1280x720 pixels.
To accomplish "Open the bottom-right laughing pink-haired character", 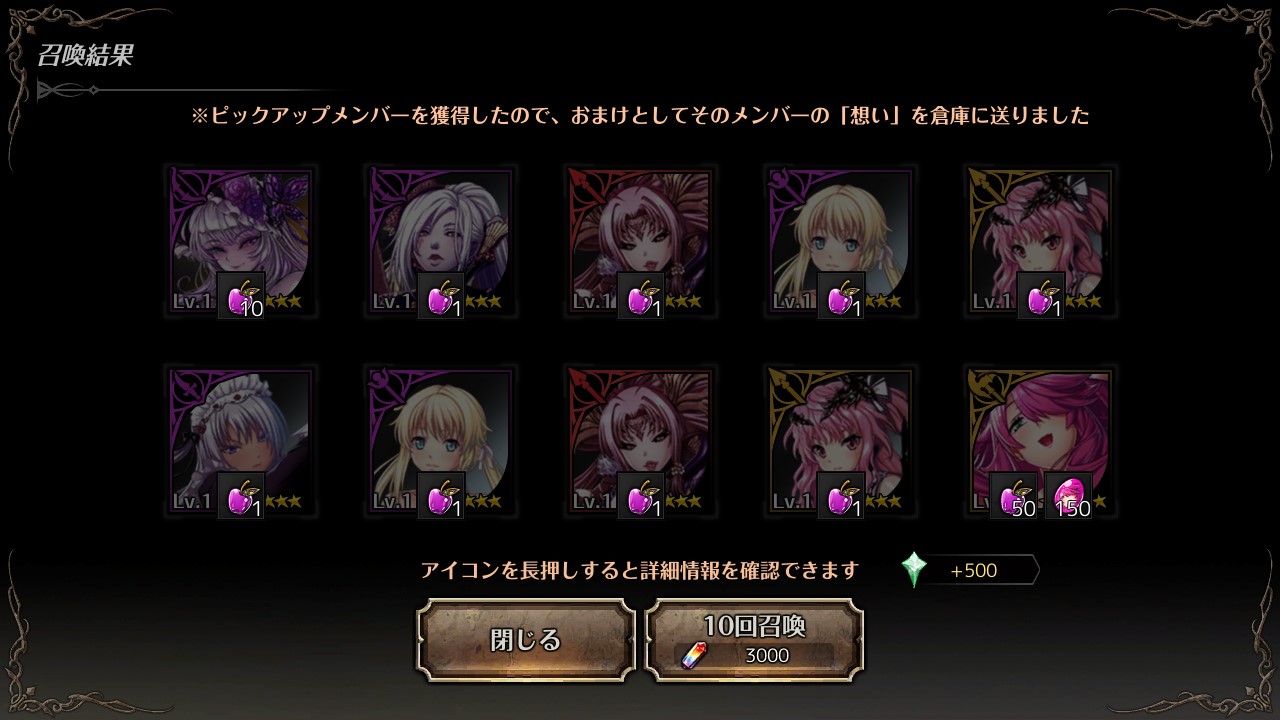I will pos(1041,441).
